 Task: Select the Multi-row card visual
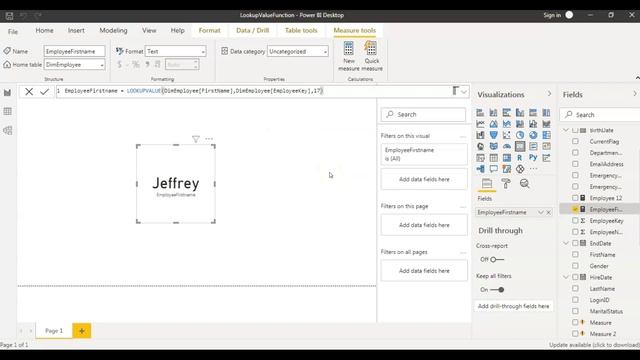tap(533, 146)
